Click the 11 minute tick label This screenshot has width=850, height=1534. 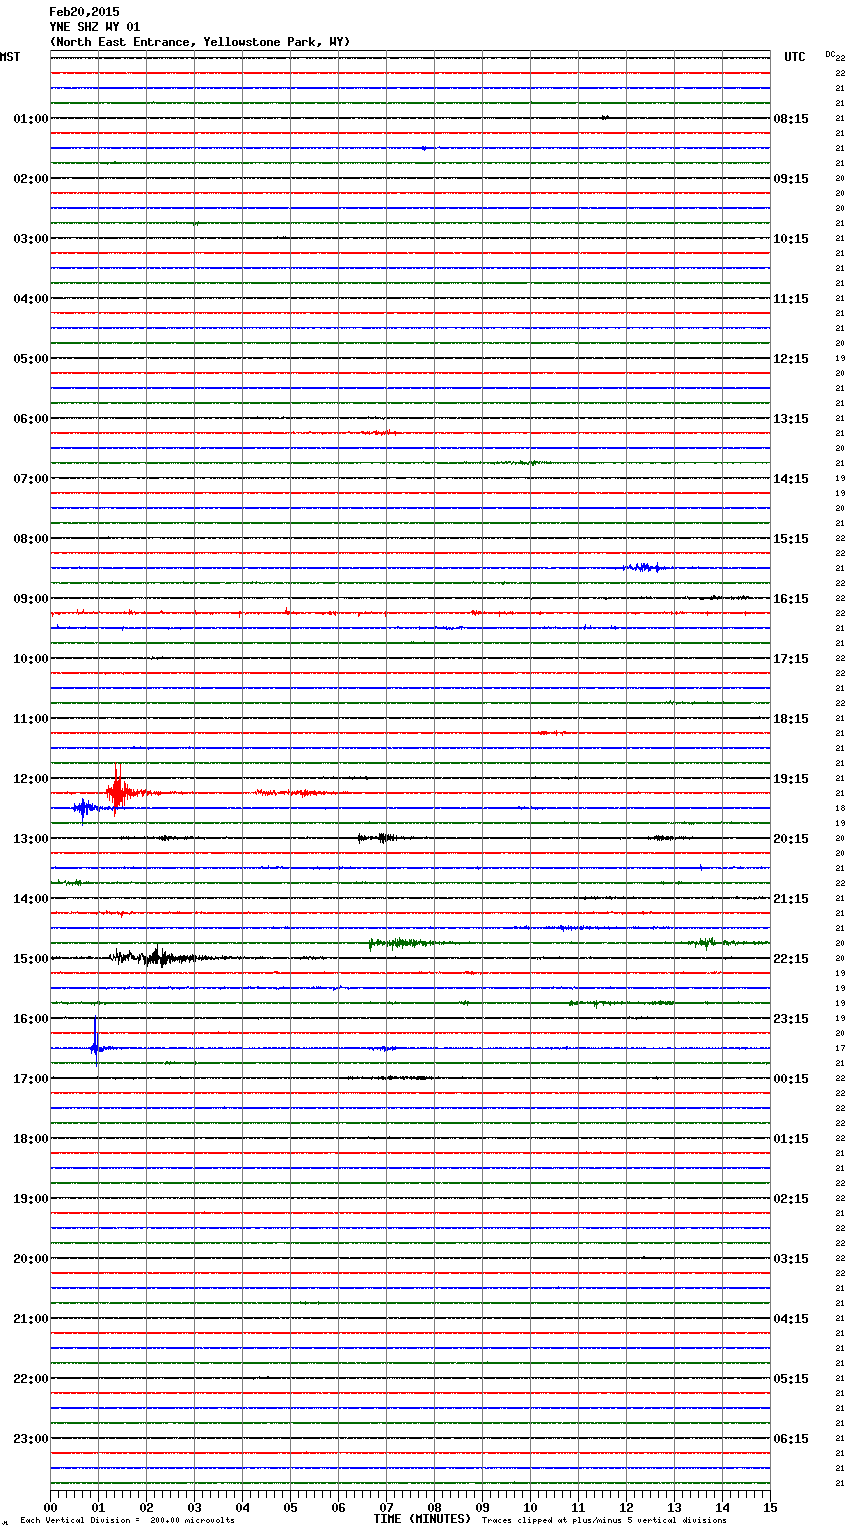pyautogui.click(x=578, y=1507)
